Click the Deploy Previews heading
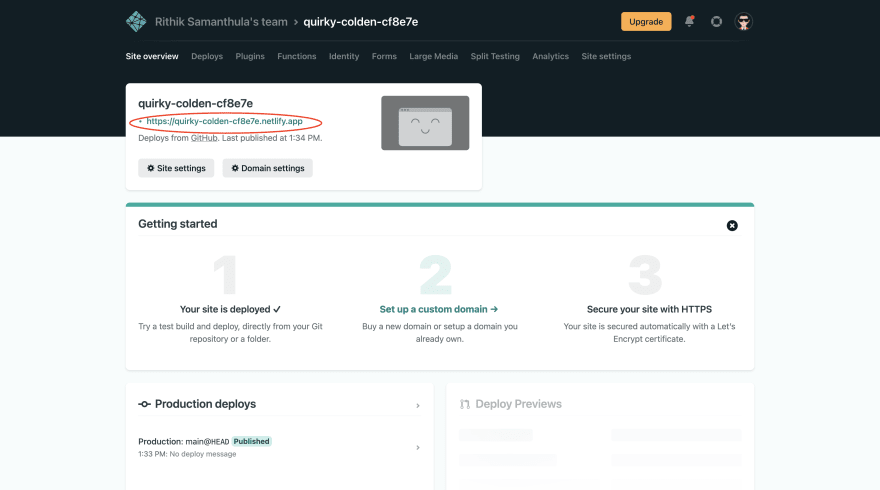Viewport: 880px width, 490px height. tap(518, 404)
